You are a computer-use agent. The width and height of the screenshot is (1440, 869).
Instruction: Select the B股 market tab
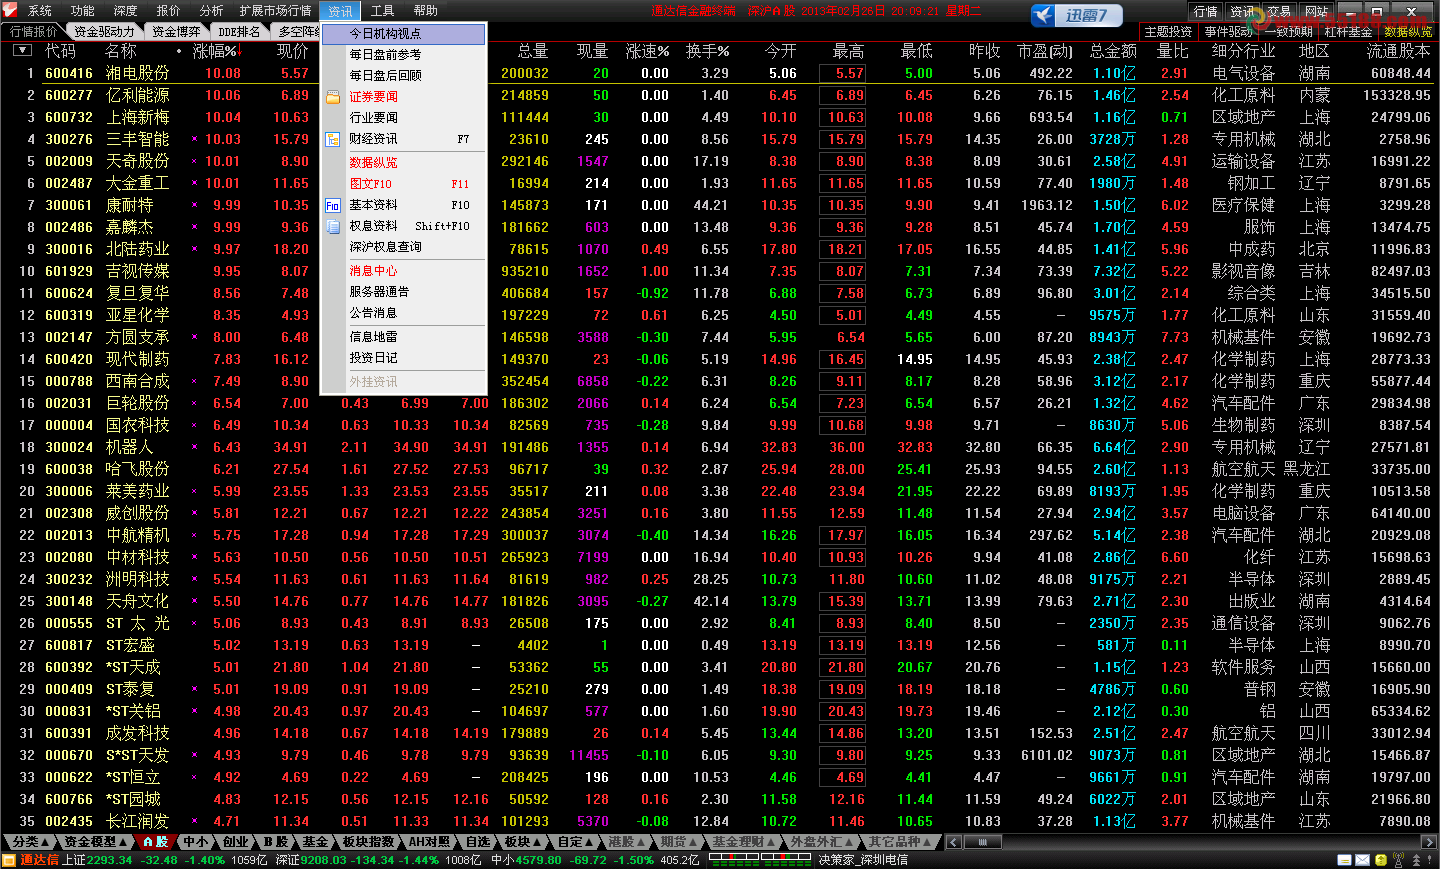(275, 842)
